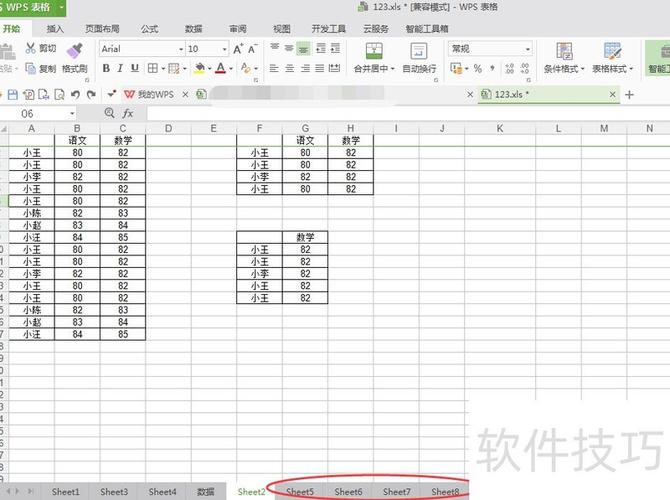This screenshot has width=670, height=500.
Task: Click cell containing 小陈 in row 7
Action: pyautogui.click(x=32, y=213)
